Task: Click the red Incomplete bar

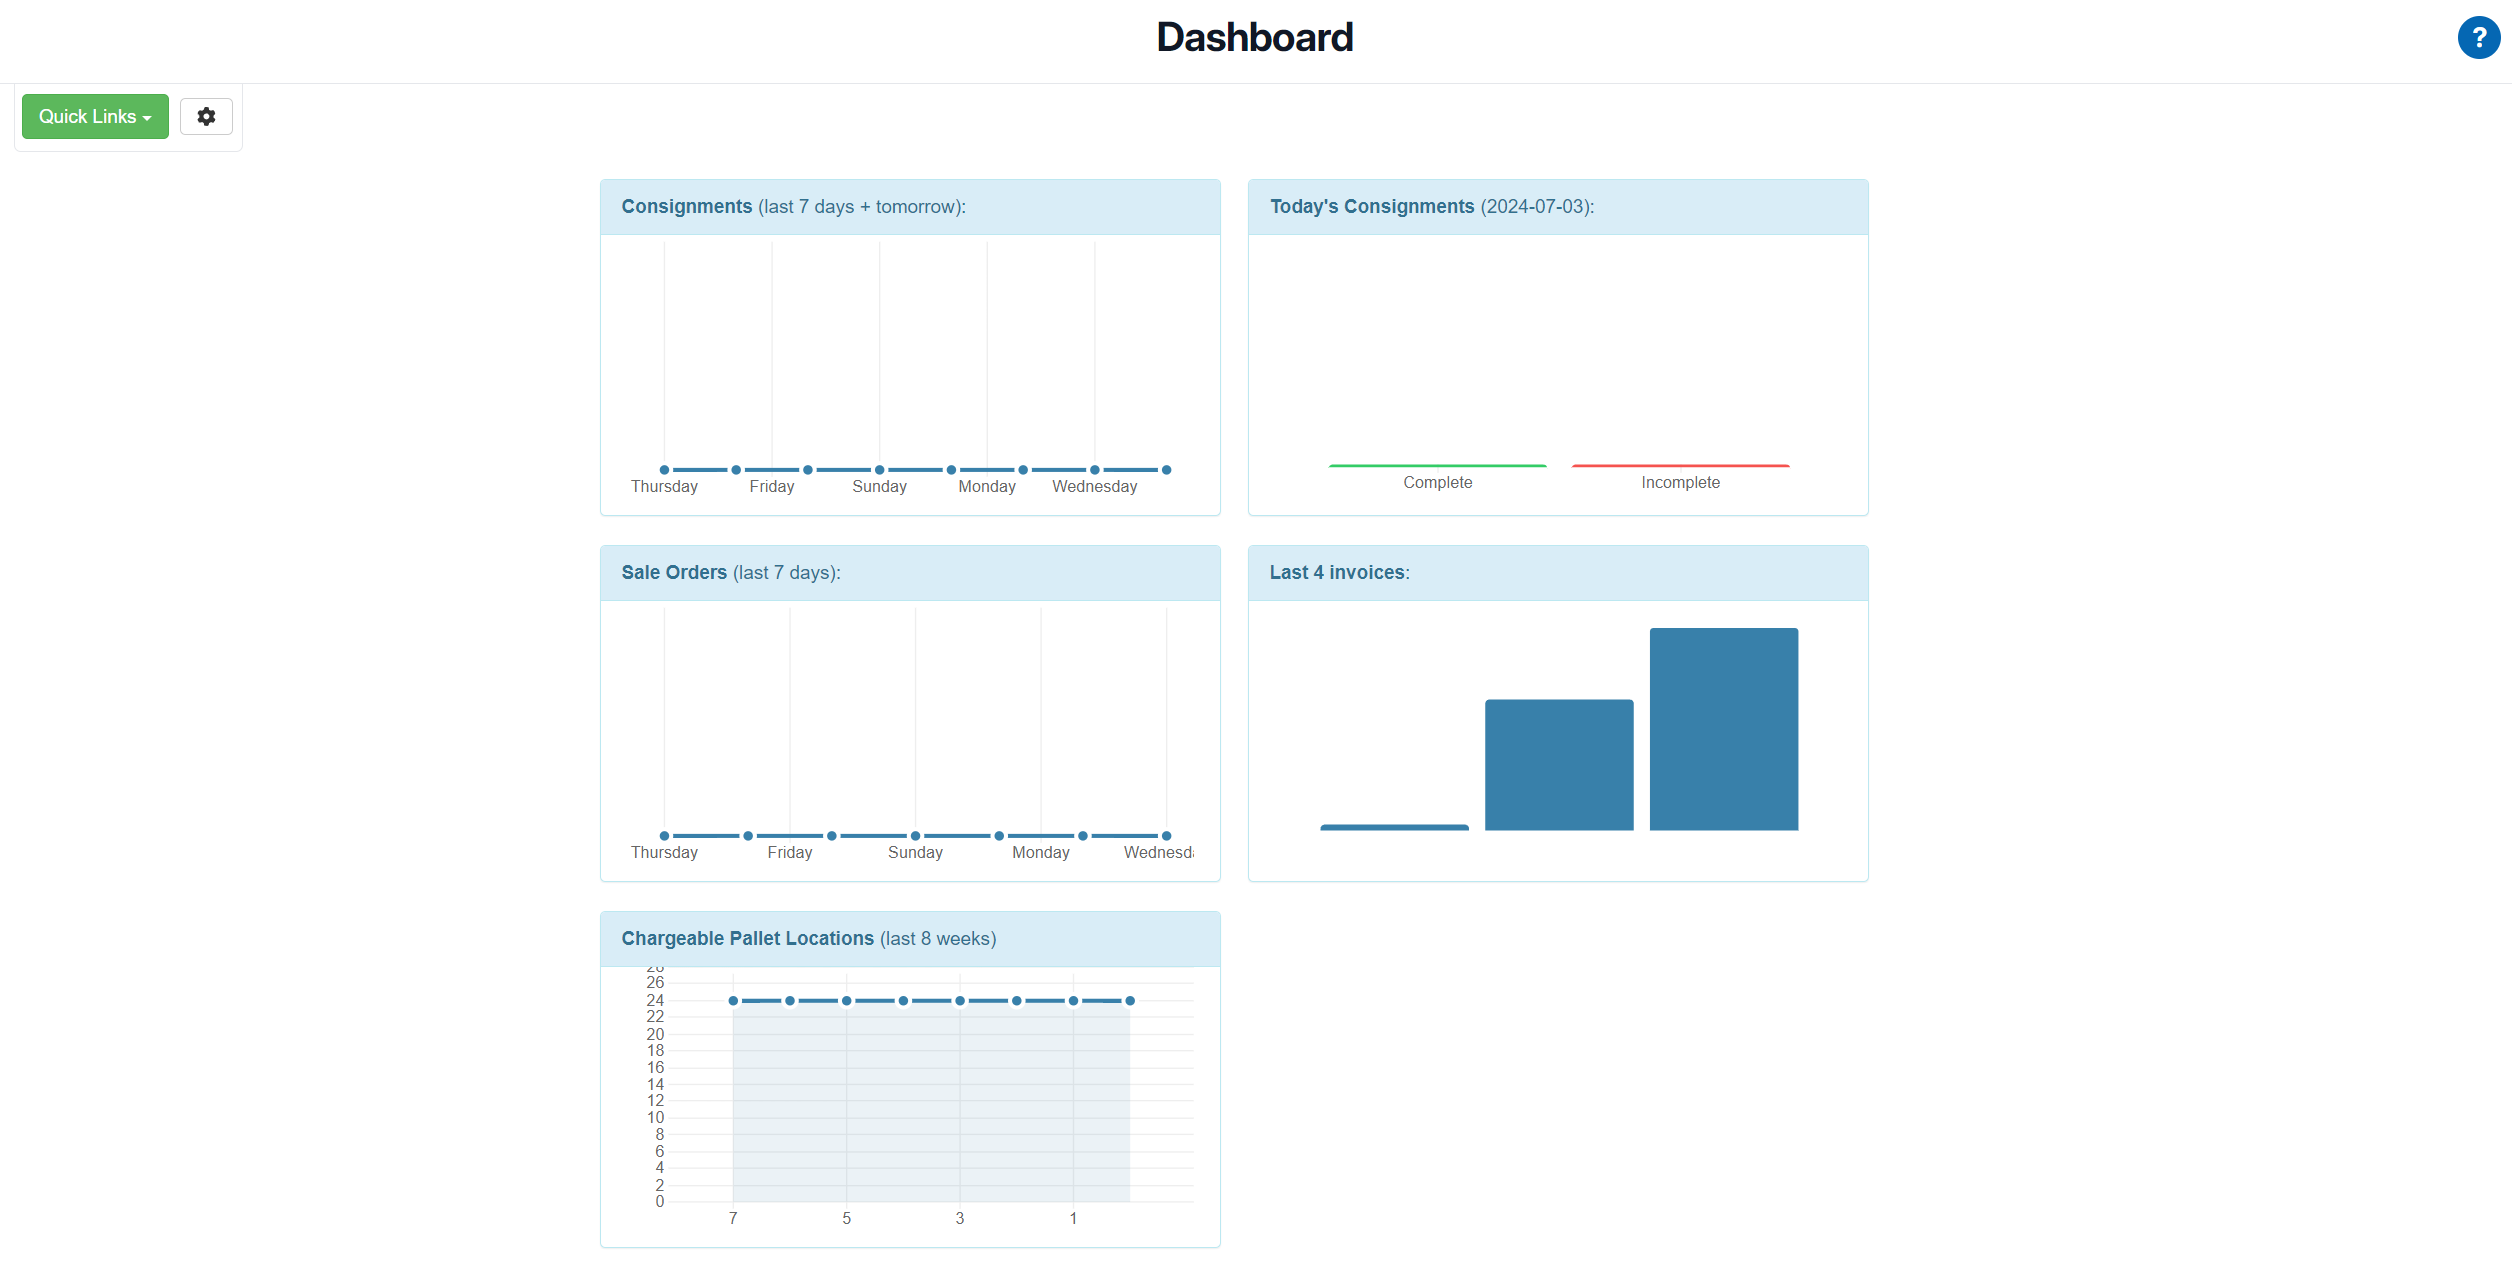Action: point(1680,466)
